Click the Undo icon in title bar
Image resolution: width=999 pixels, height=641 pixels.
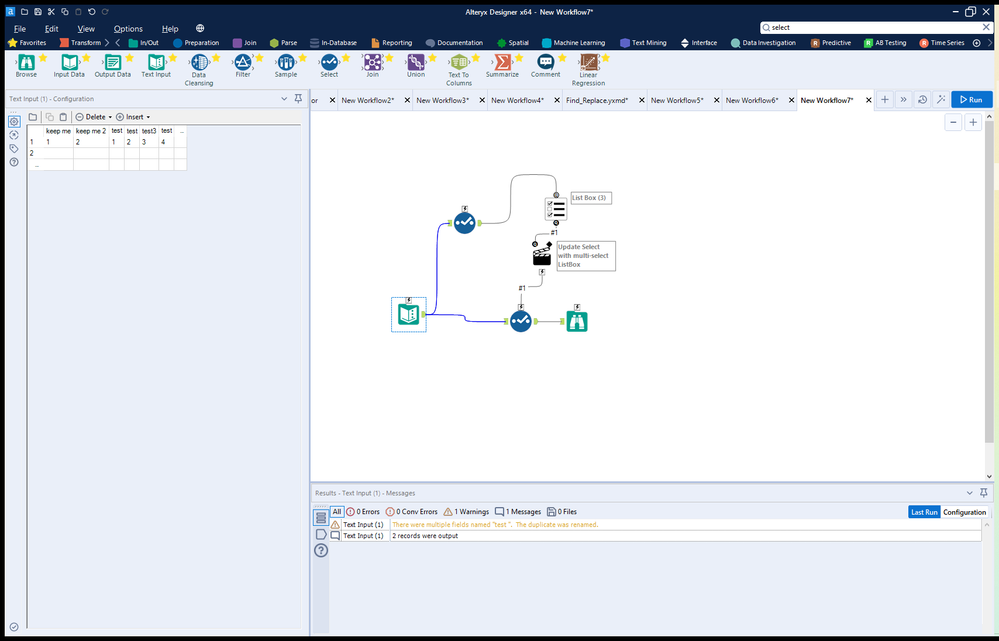pyautogui.click(x=92, y=11)
